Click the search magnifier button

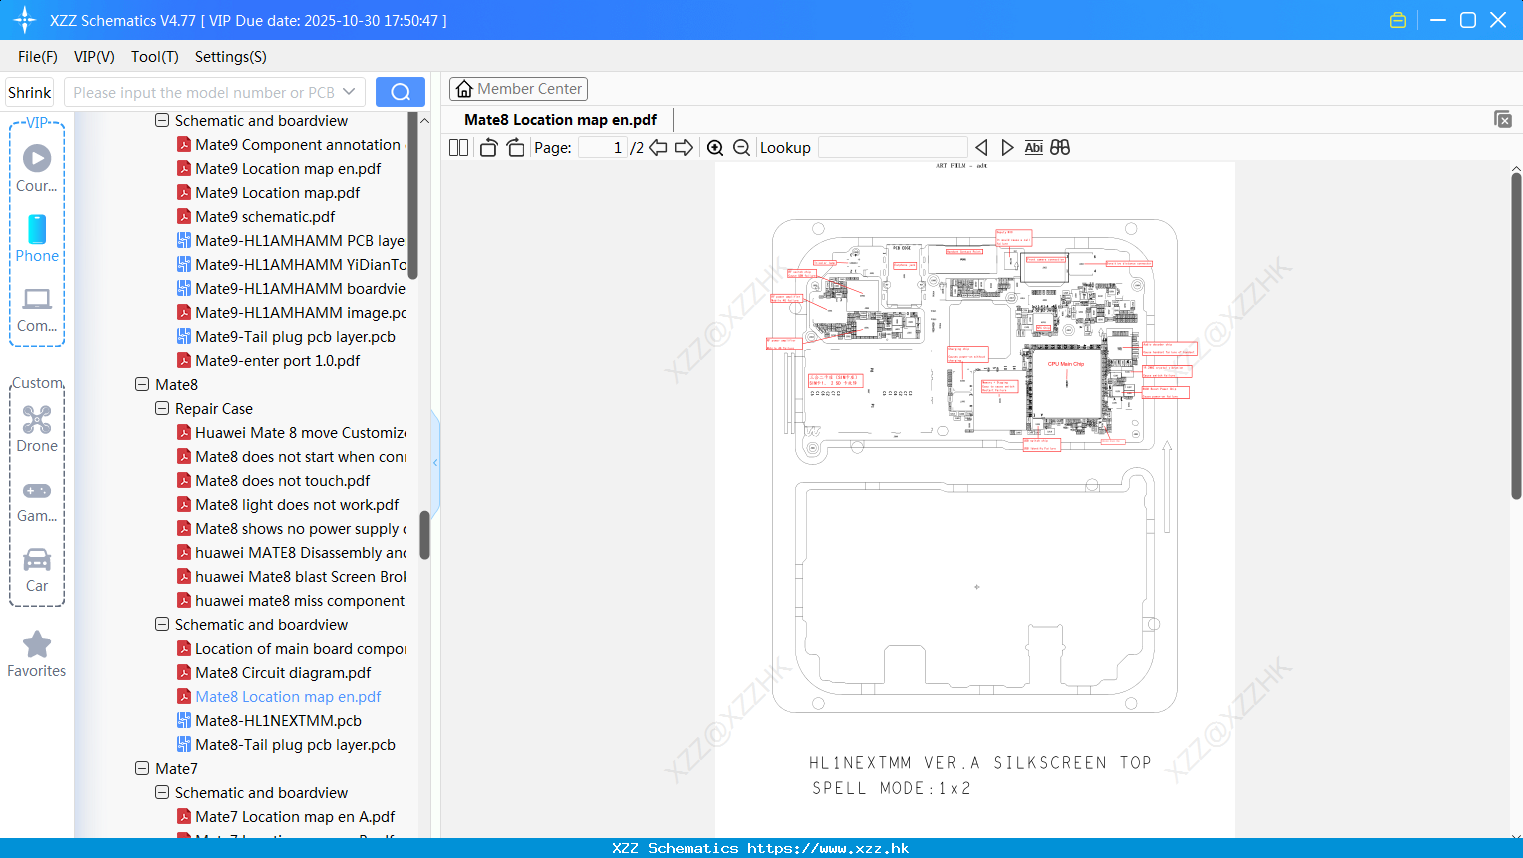coord(400,92)
